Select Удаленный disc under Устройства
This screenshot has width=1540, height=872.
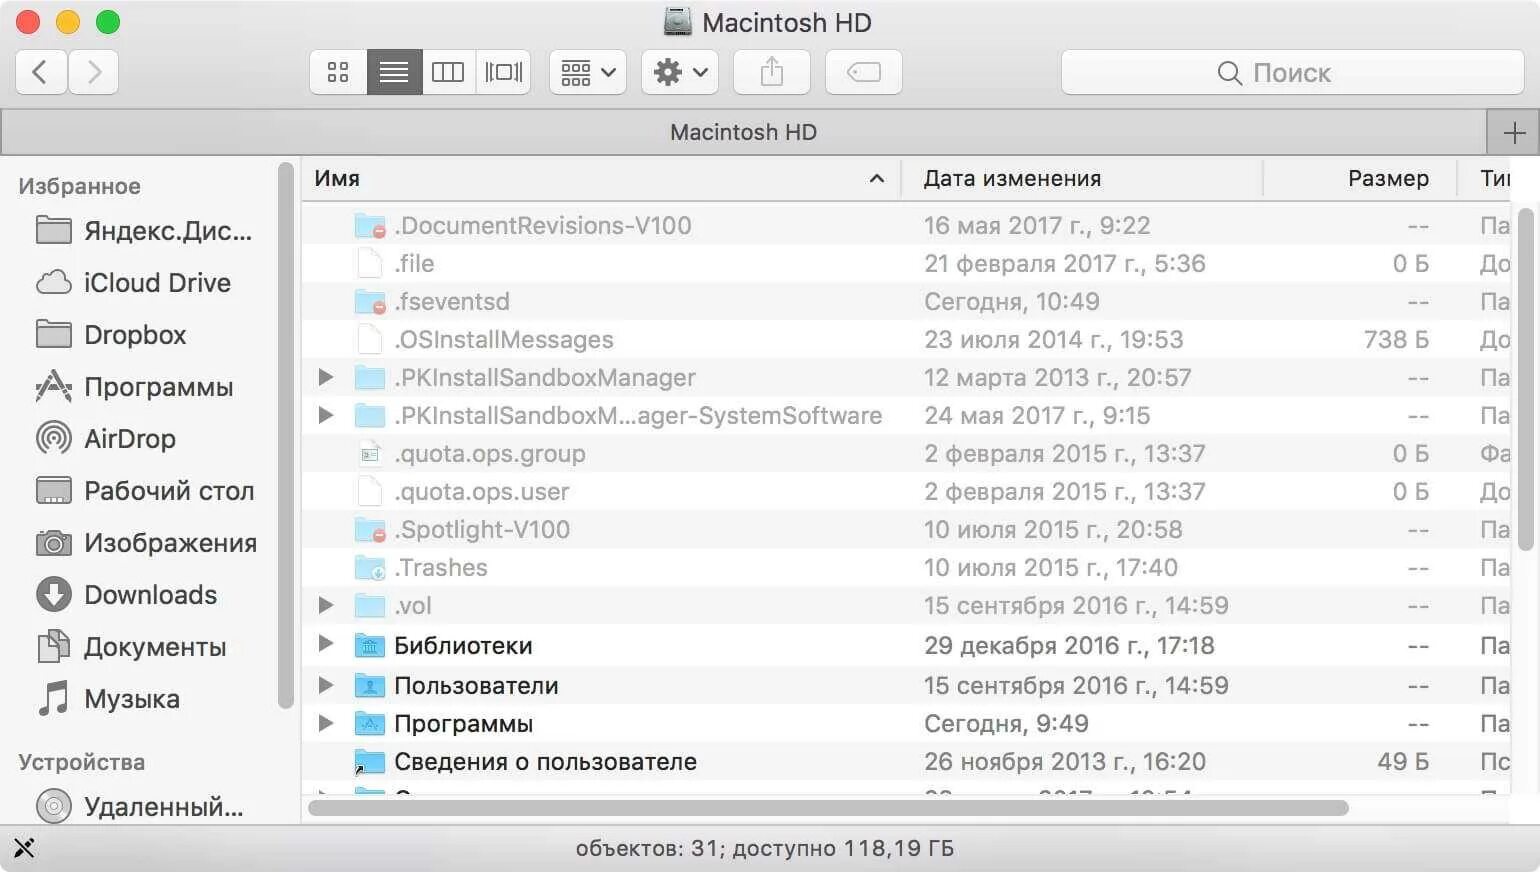click(140, 806)
